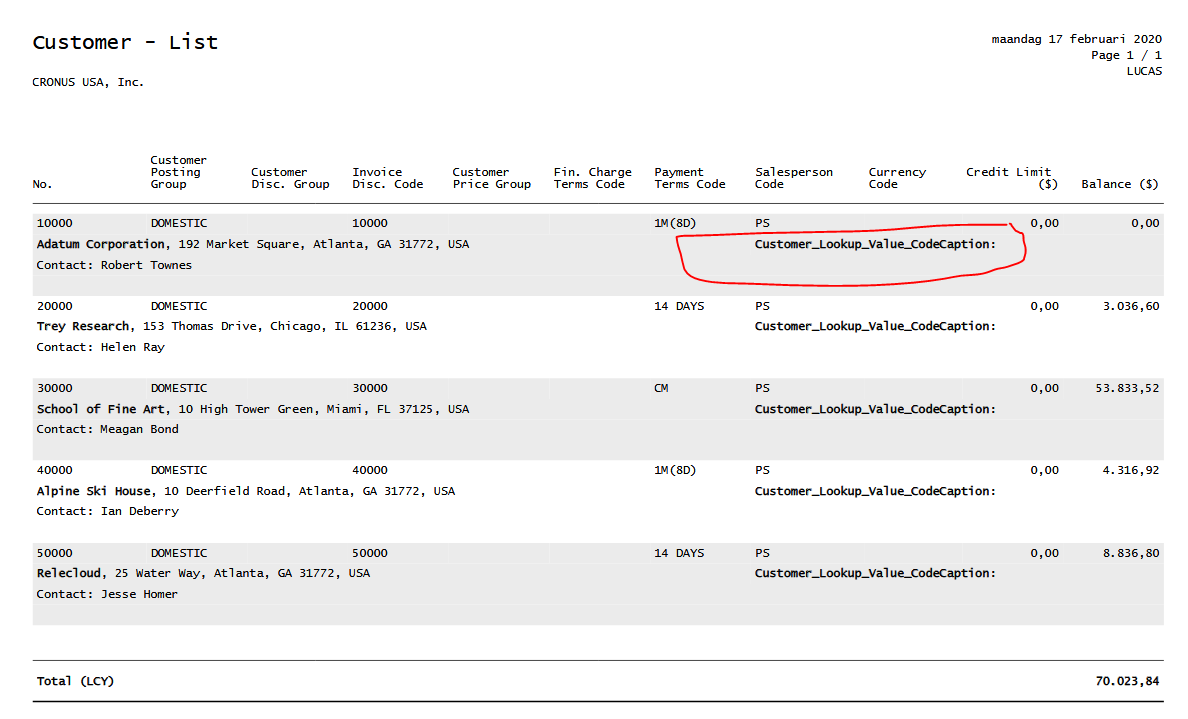Click the user name LUCAS
Screen dimensions: 1188x719
(1144, 71)
